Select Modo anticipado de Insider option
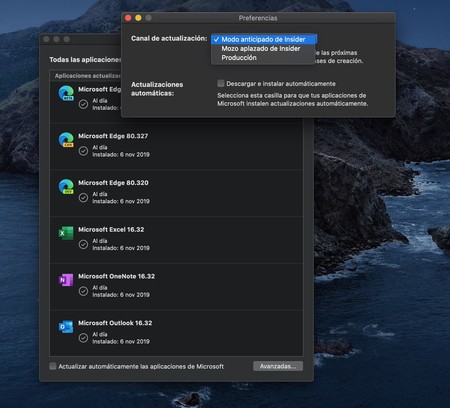The width and height of the screenshot is (450, 408). [263, 39]
